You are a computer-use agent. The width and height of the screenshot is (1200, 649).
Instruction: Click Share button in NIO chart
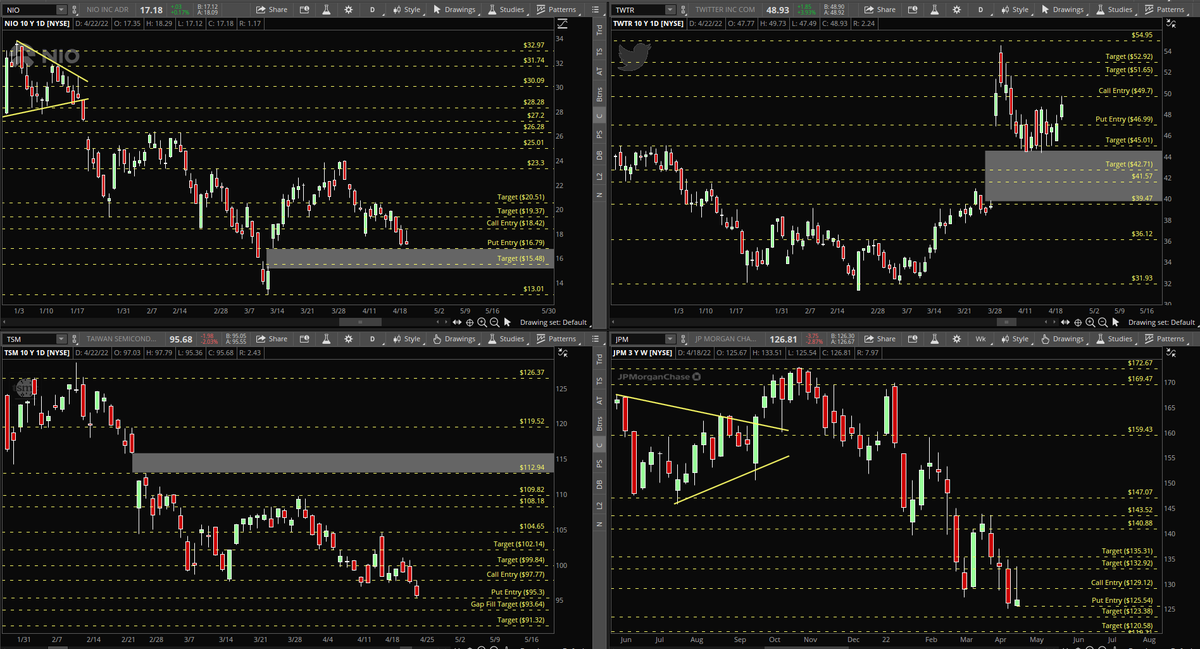tap(271, 9)
